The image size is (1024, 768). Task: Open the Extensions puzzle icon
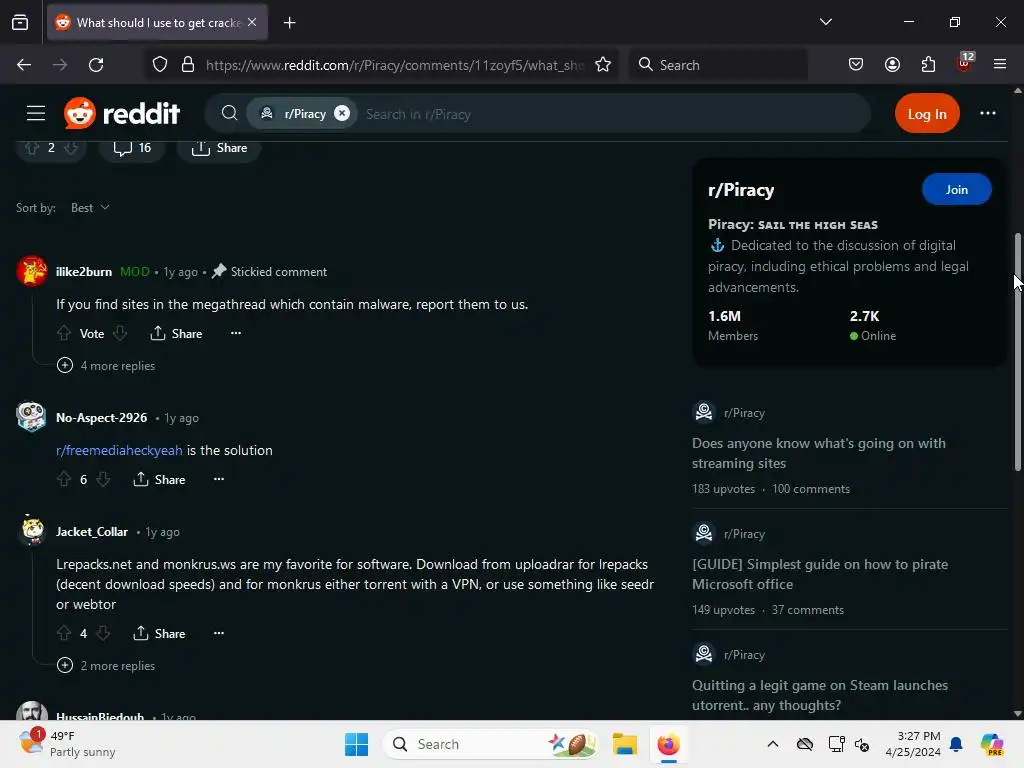click(928, 65)
